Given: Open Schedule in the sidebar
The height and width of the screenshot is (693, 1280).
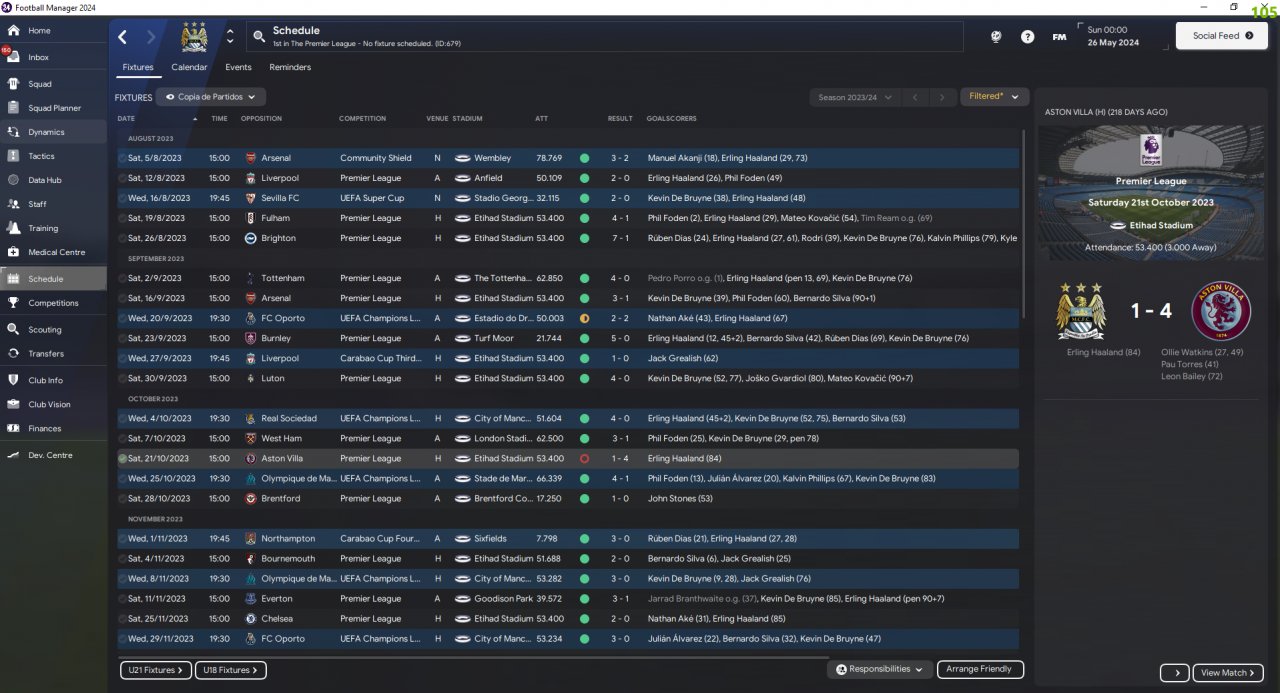Looking at the screenshot, I should (x=53, y=279).
